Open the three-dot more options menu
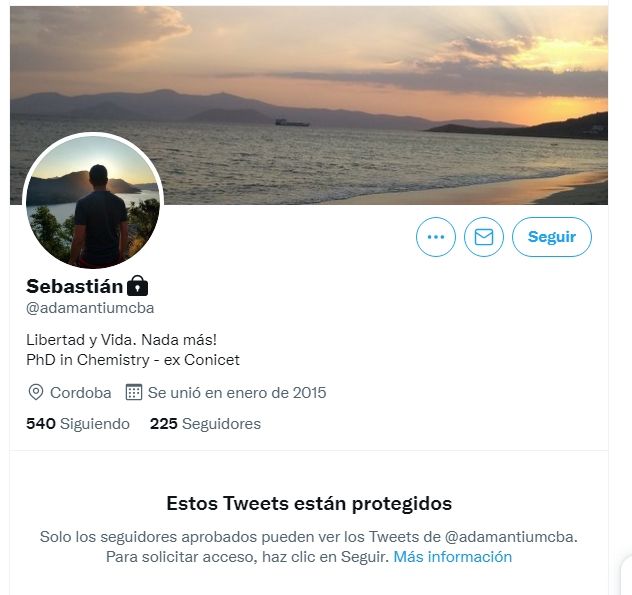The image size is (632, 595). pyautogui.click(x=436, y=237)
